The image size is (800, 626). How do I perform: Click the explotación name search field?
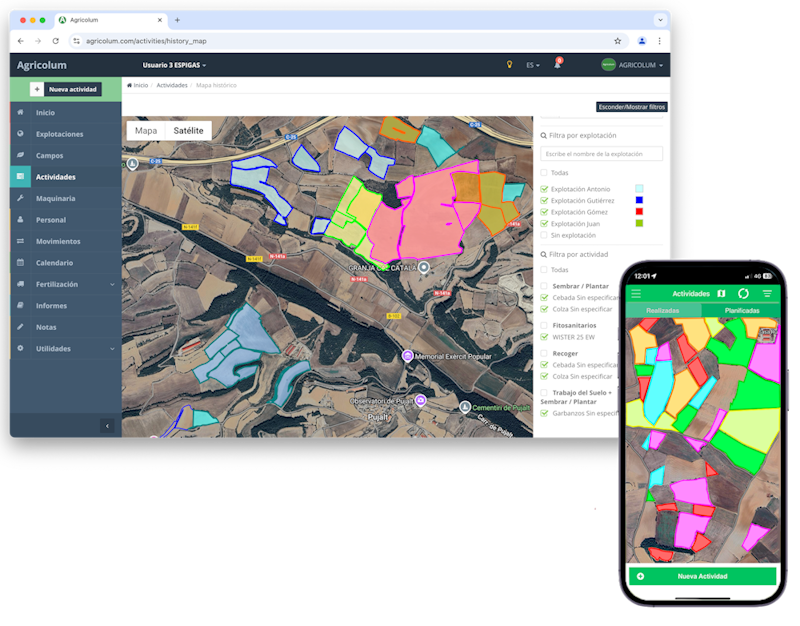601,154
